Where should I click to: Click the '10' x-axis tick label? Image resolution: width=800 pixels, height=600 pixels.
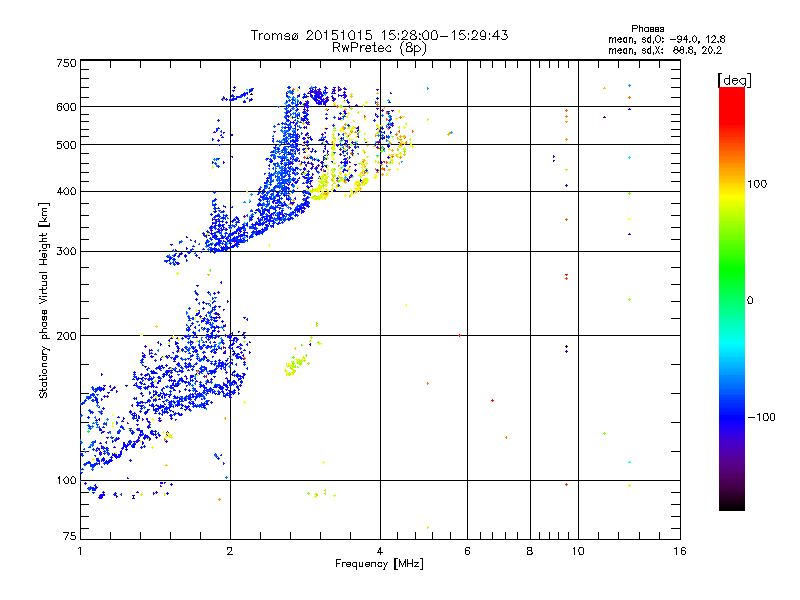pos(578,551)
